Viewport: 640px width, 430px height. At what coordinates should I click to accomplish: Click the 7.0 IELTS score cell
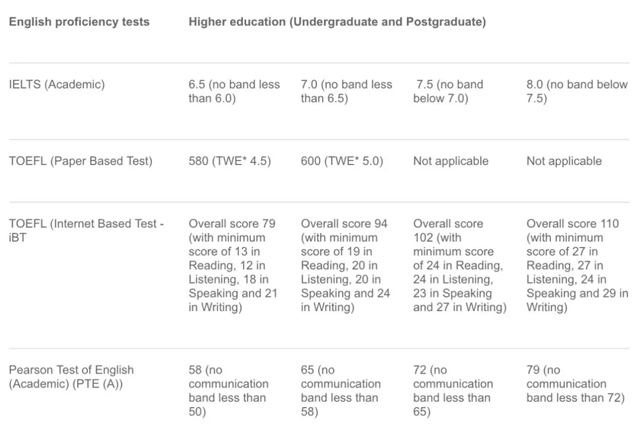pos(347,91)
